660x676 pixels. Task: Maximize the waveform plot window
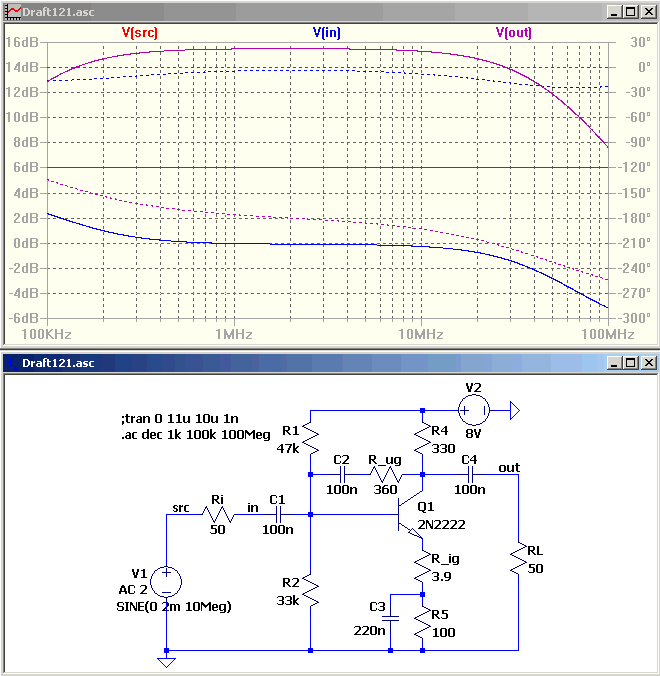[631, 12]
